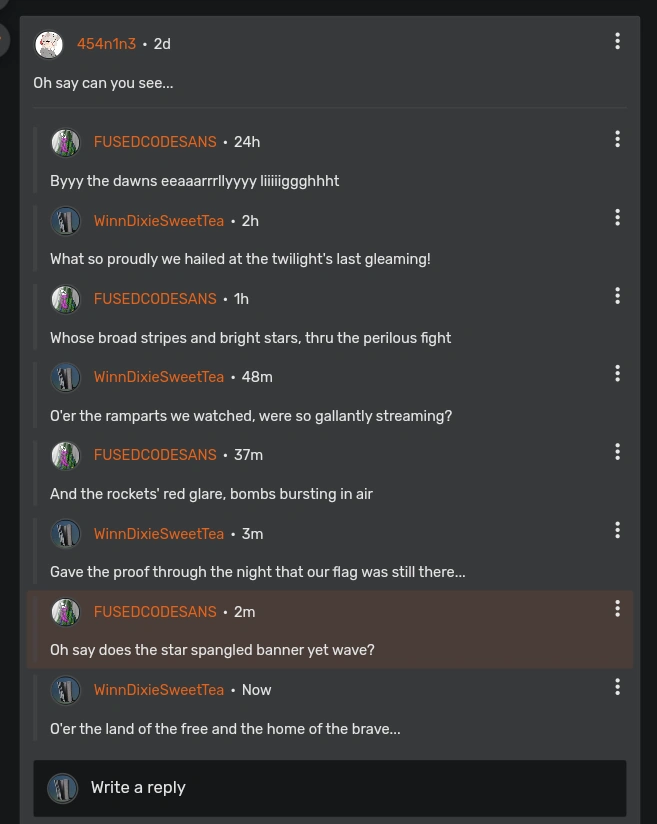This screenshot has height=824, width=657.
Task: Open the options menu on the 24h reply
Action: point(617,139)
